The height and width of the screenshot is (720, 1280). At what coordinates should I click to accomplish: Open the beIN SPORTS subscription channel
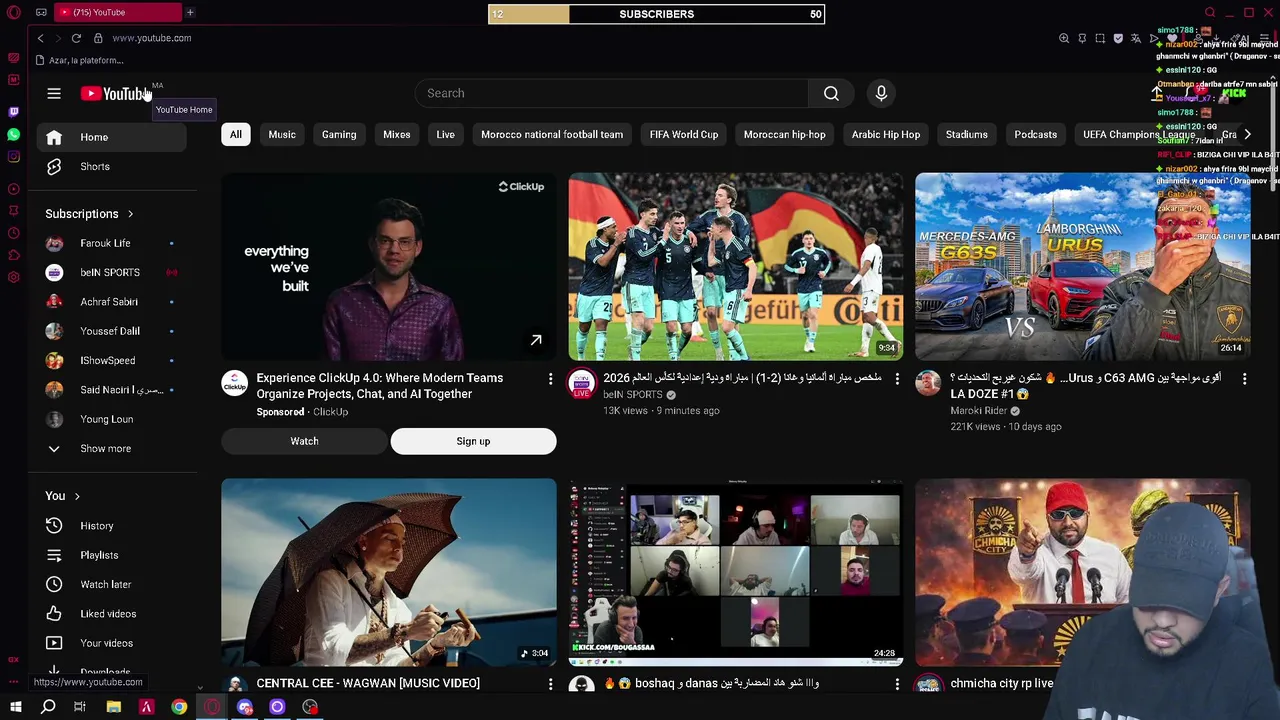pos(112,272)
